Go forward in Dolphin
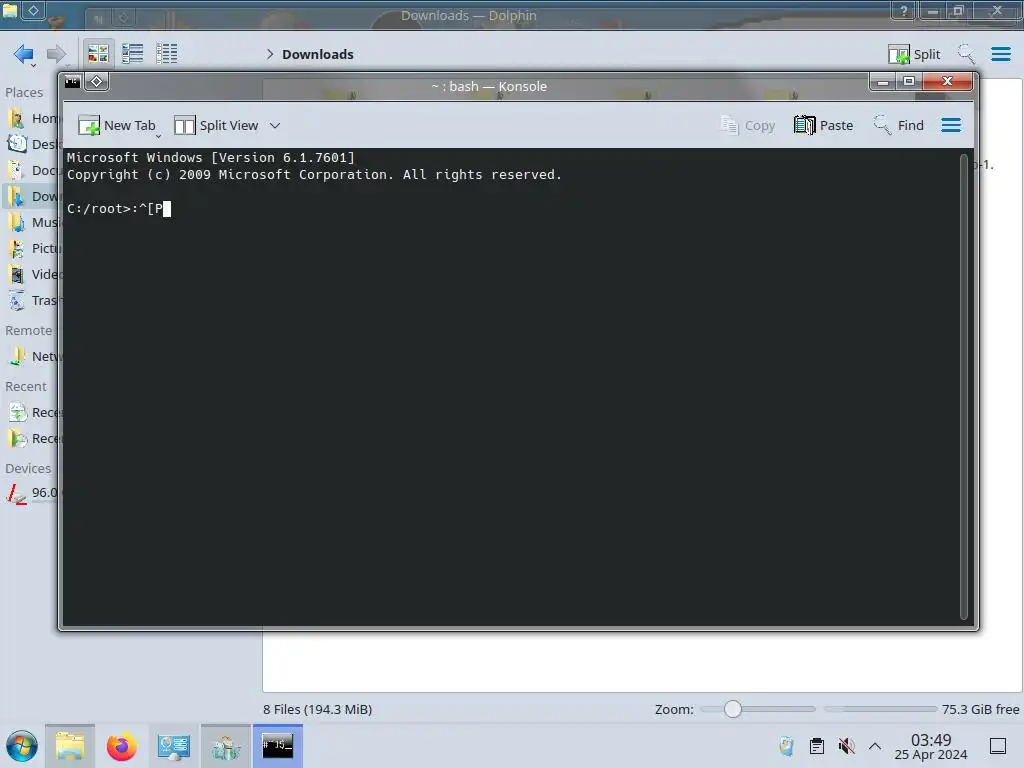This screenshot has width=1024, height=768. click(57, 54)
